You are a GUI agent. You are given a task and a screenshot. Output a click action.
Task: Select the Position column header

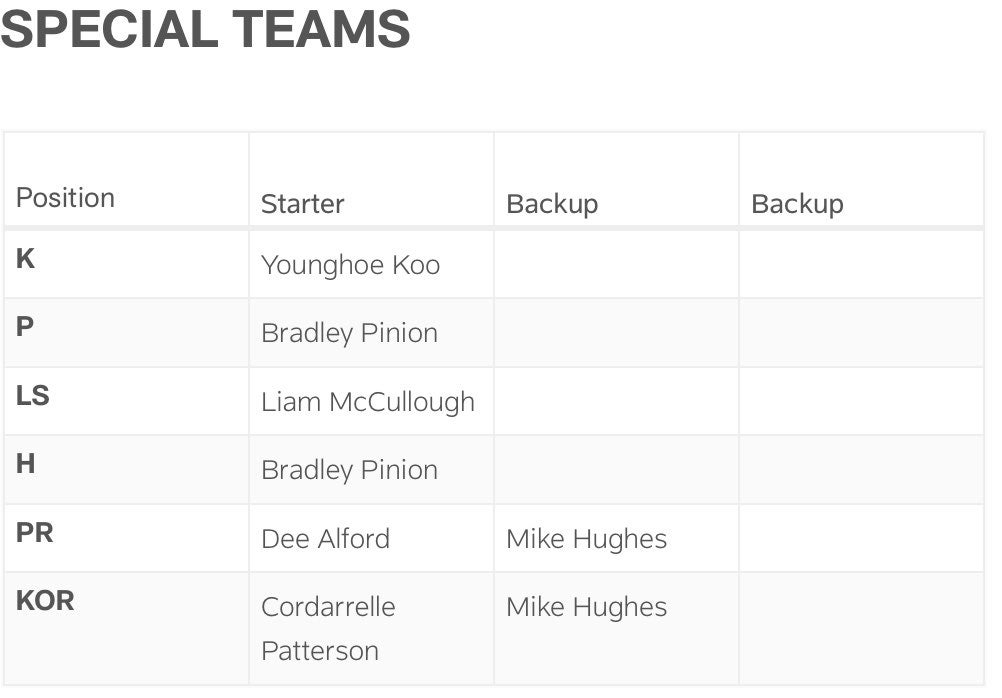click(x=65, y=198)
